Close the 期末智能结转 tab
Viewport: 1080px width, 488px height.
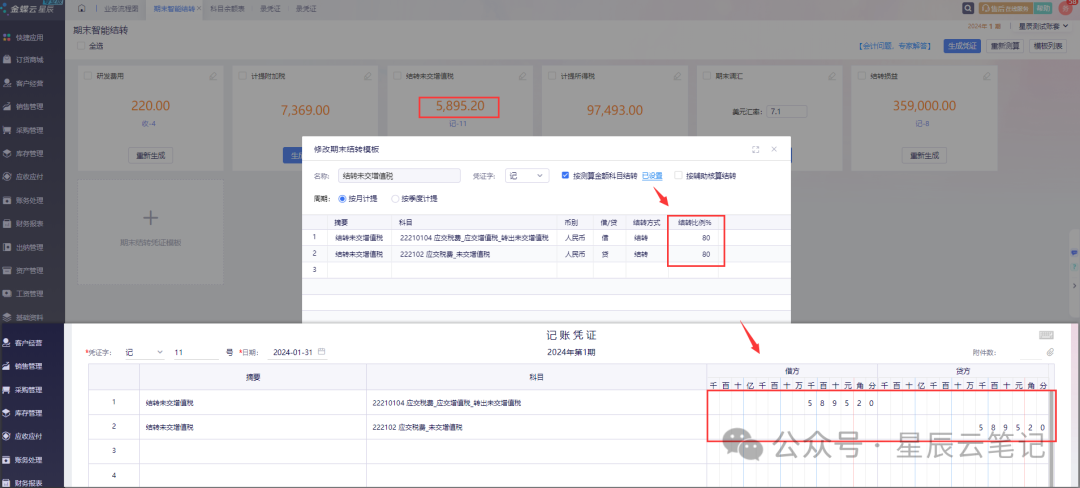199,9
